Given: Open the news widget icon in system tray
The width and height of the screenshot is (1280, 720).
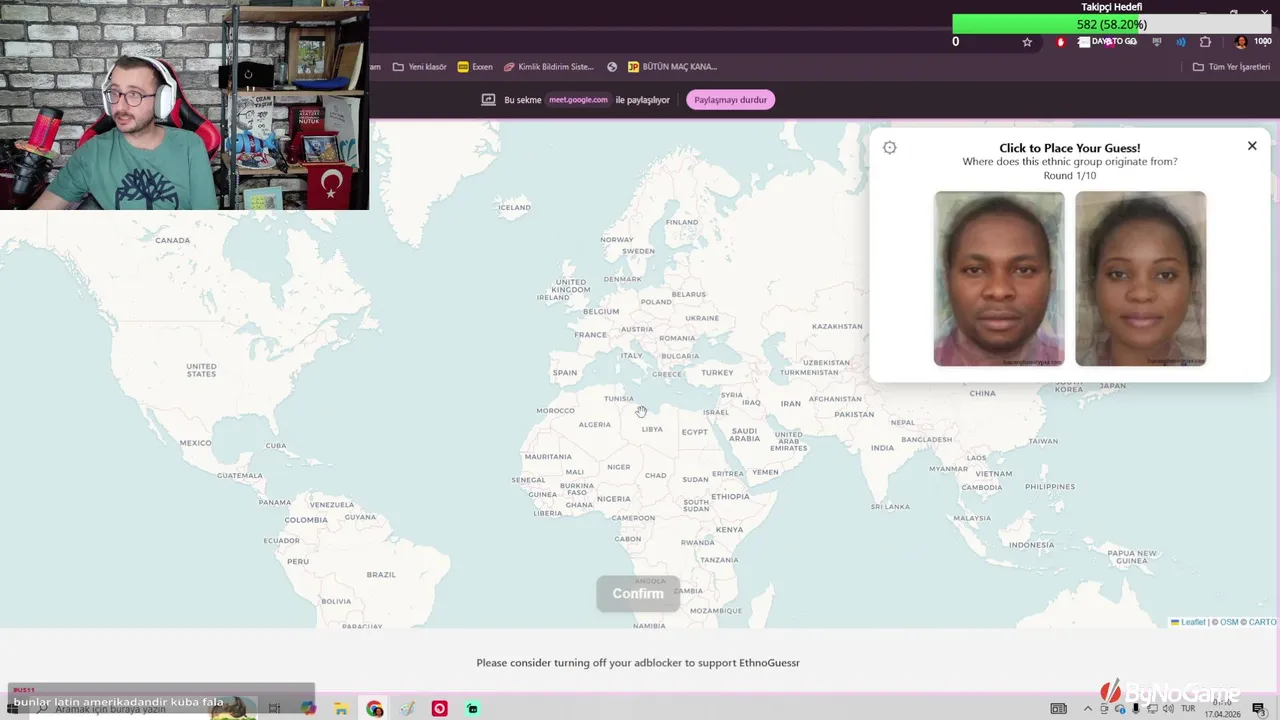Looking at the screenshot, I should [1058, 709].
